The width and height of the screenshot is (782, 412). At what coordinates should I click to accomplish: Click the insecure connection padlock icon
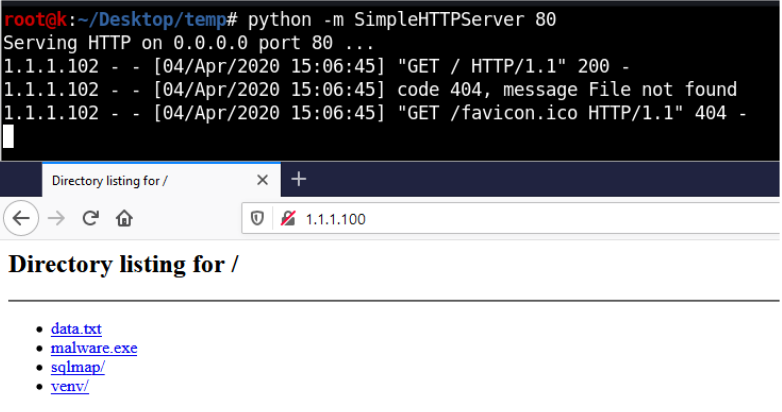click(x=288, y=218)
